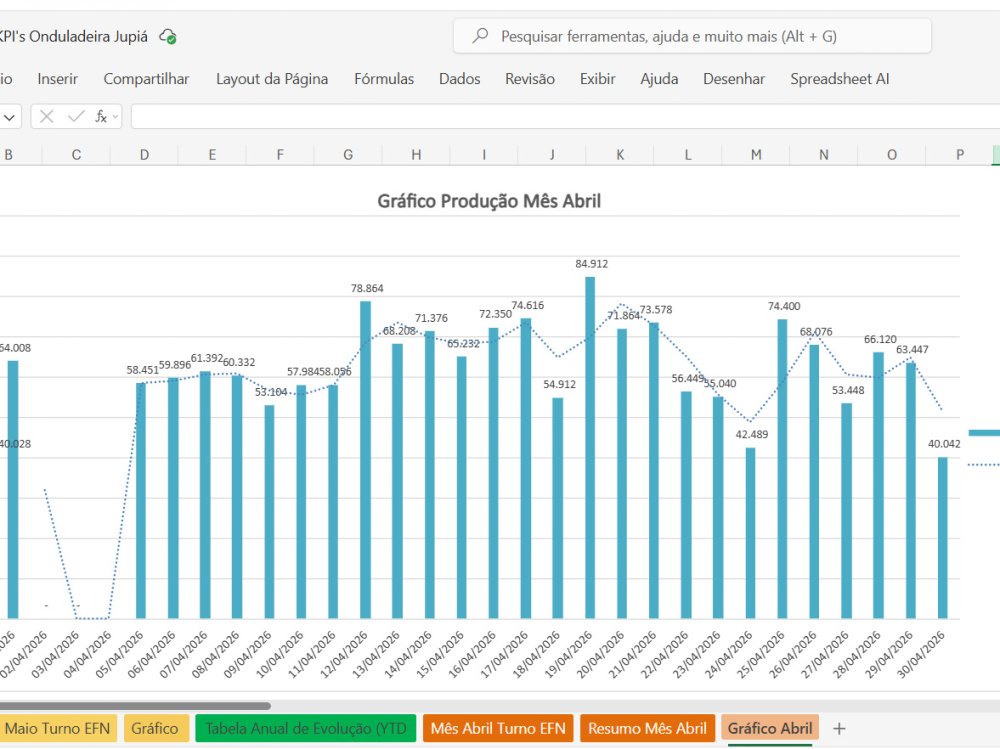Viewport: 1000px width, 749px height.
Task: Select the Gráfico Abril sheet tab
Action: (x=770, y=729)
